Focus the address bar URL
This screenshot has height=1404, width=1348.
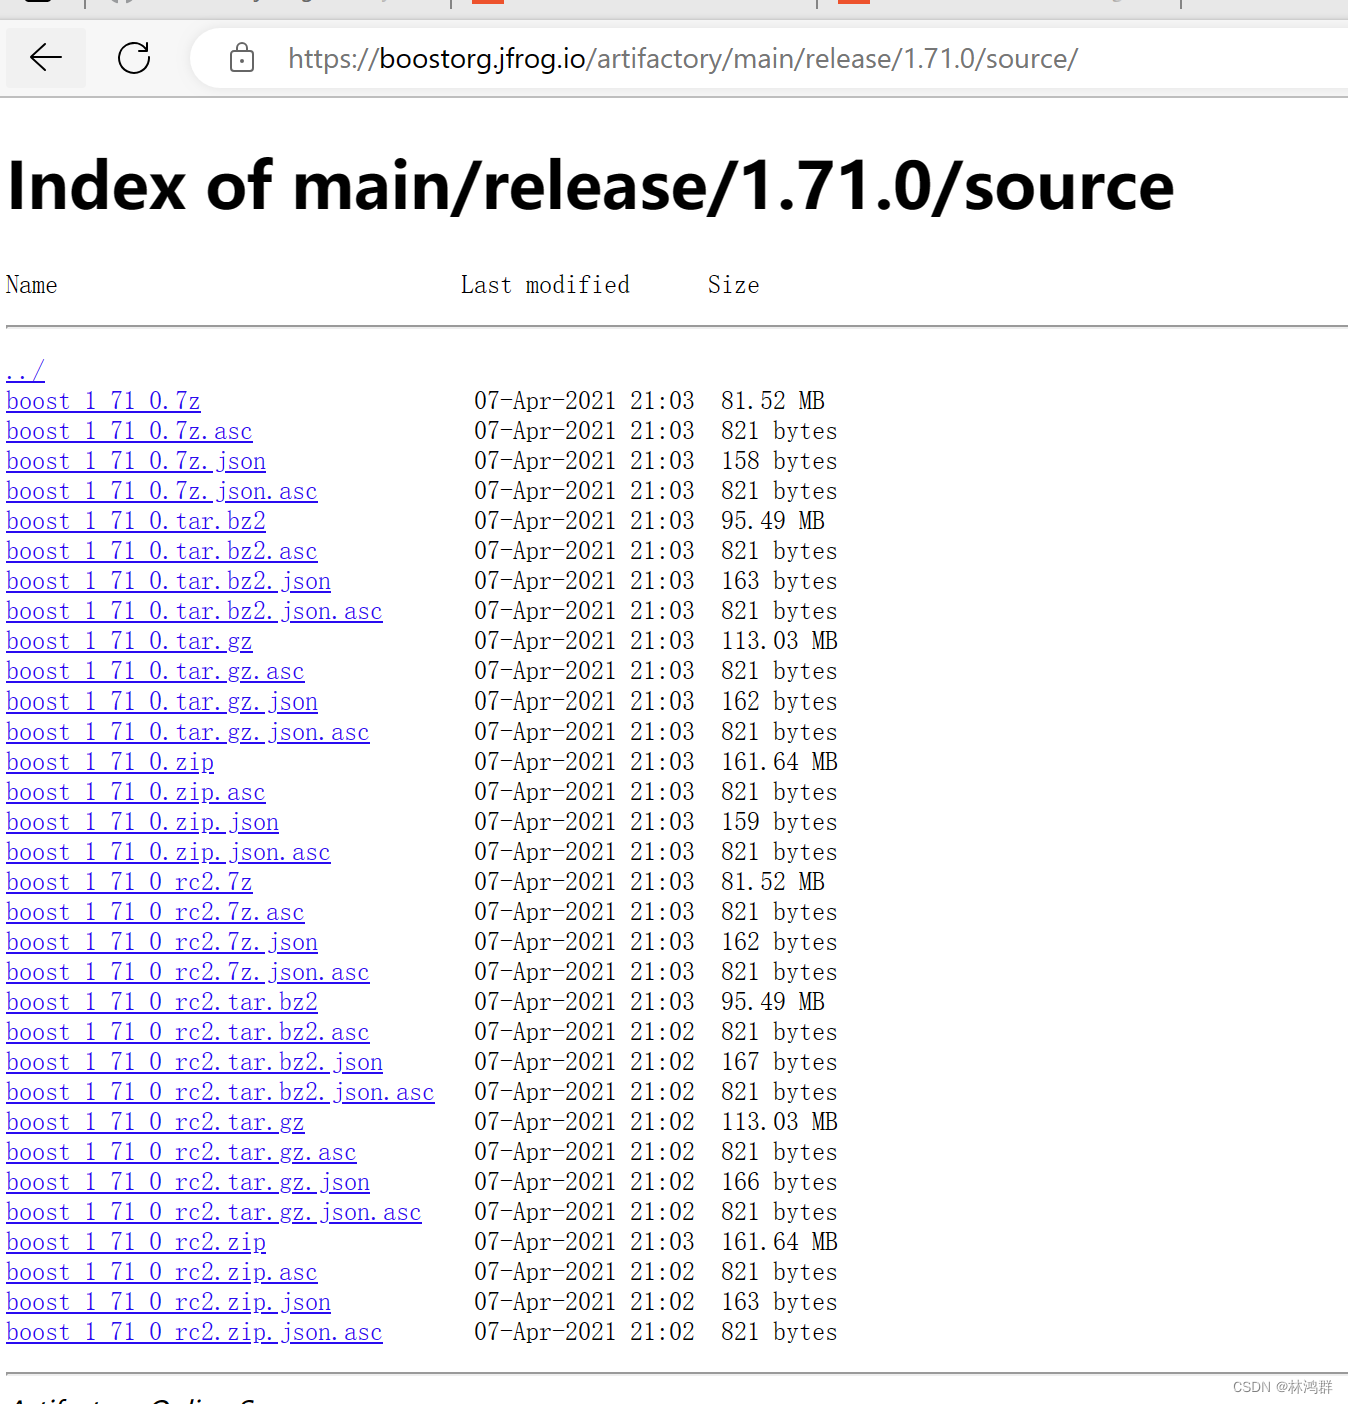683,58
